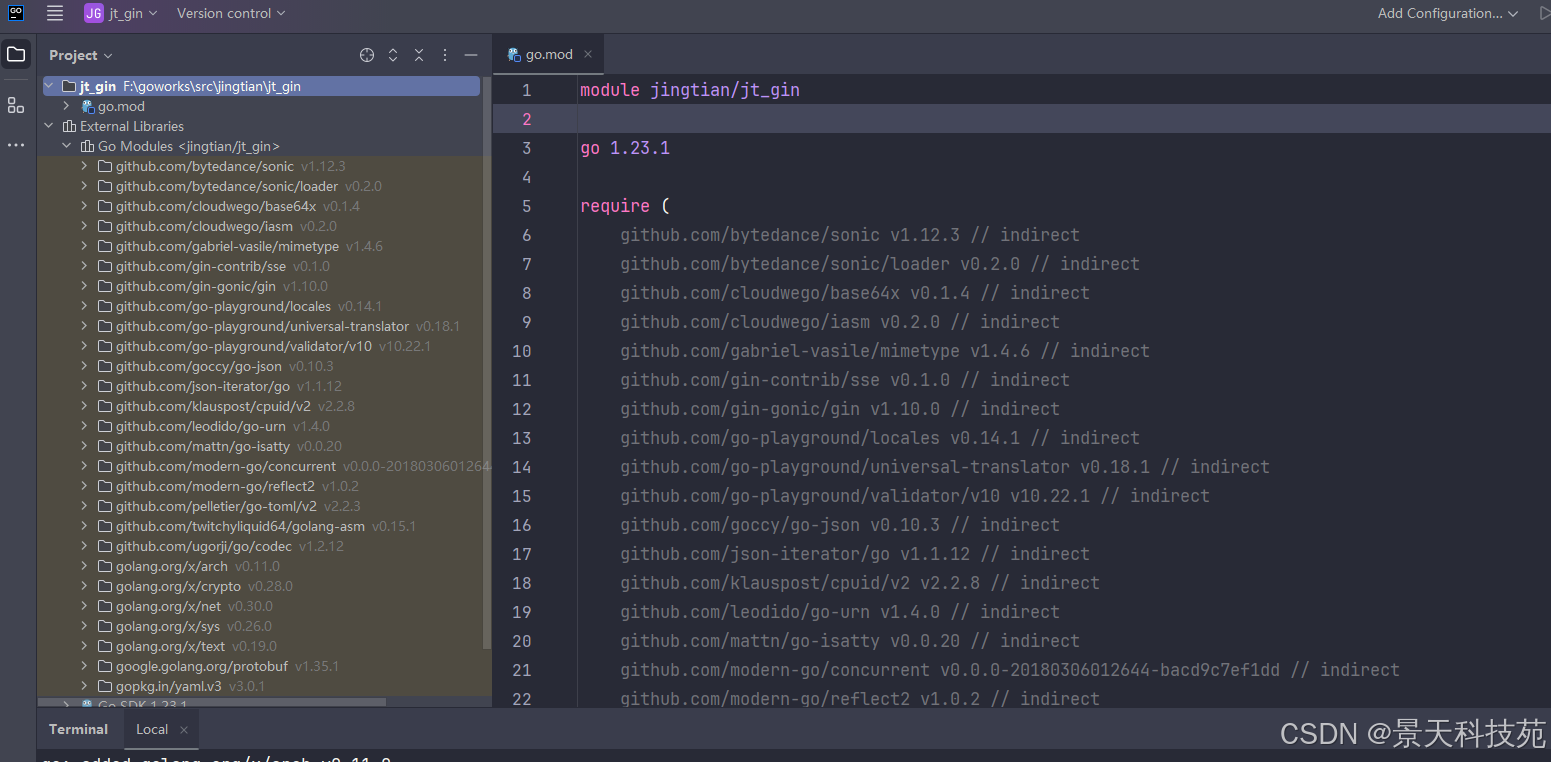Expand golang.org/x/net module
The height and width of the screenshot is (762, 1551).
click(84, 606)
